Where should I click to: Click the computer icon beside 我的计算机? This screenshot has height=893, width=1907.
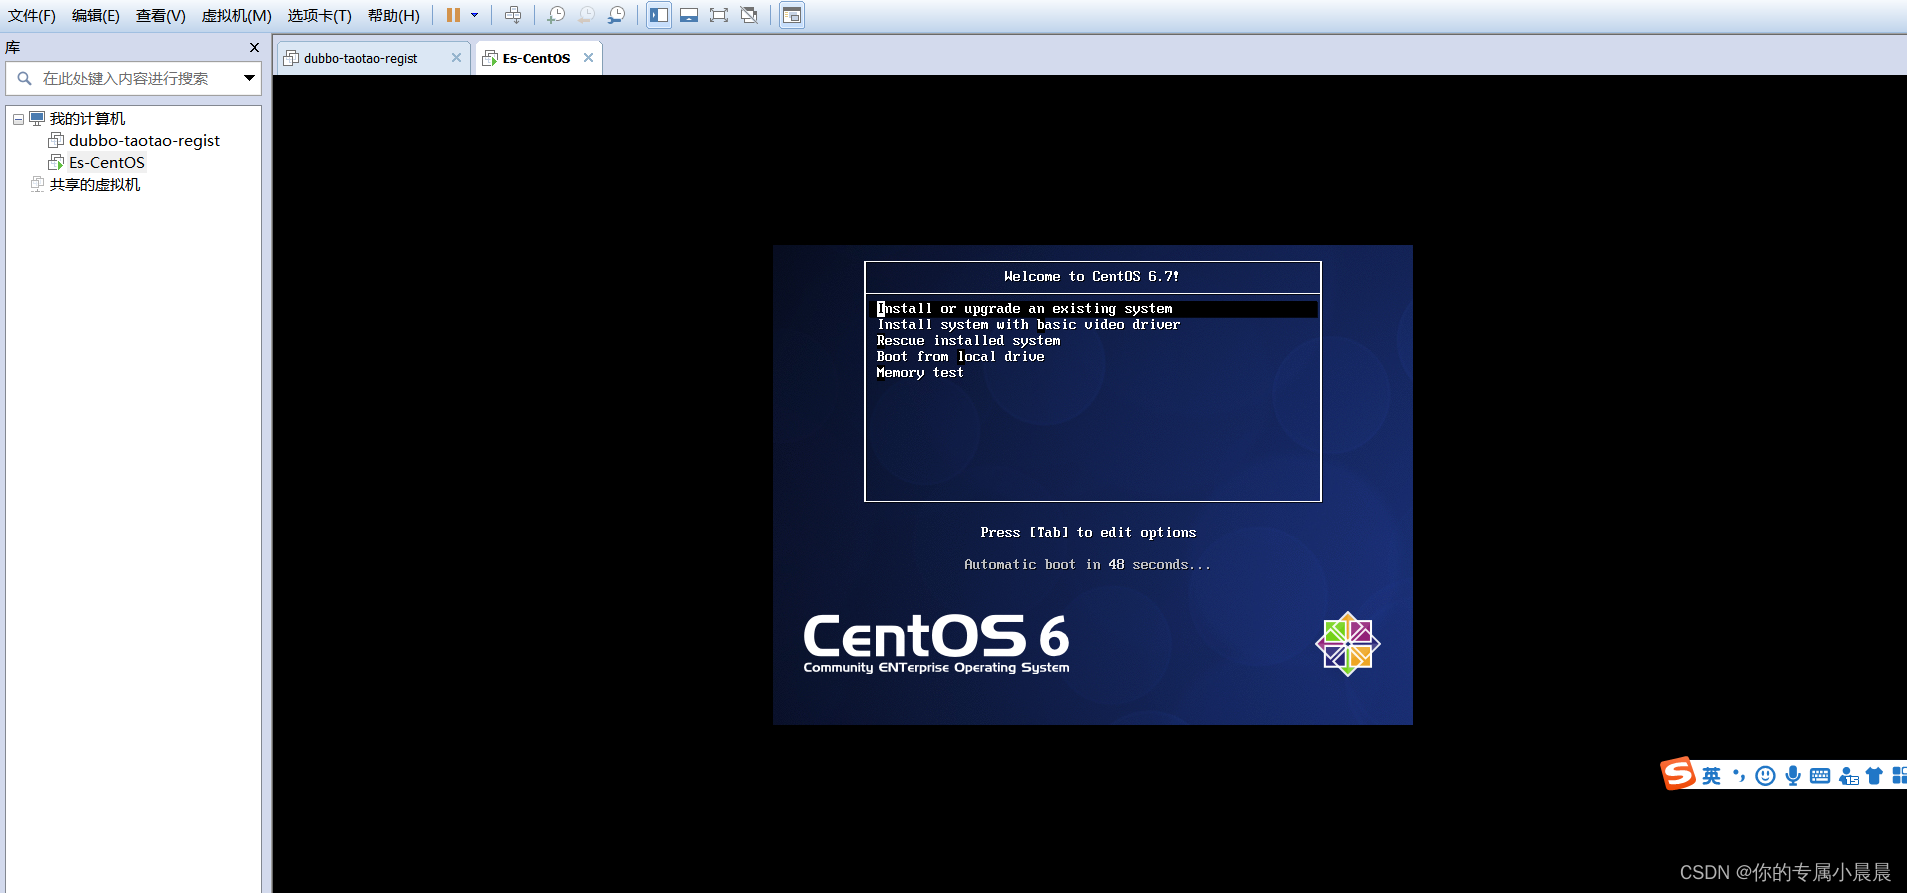(x=37, y=118)
